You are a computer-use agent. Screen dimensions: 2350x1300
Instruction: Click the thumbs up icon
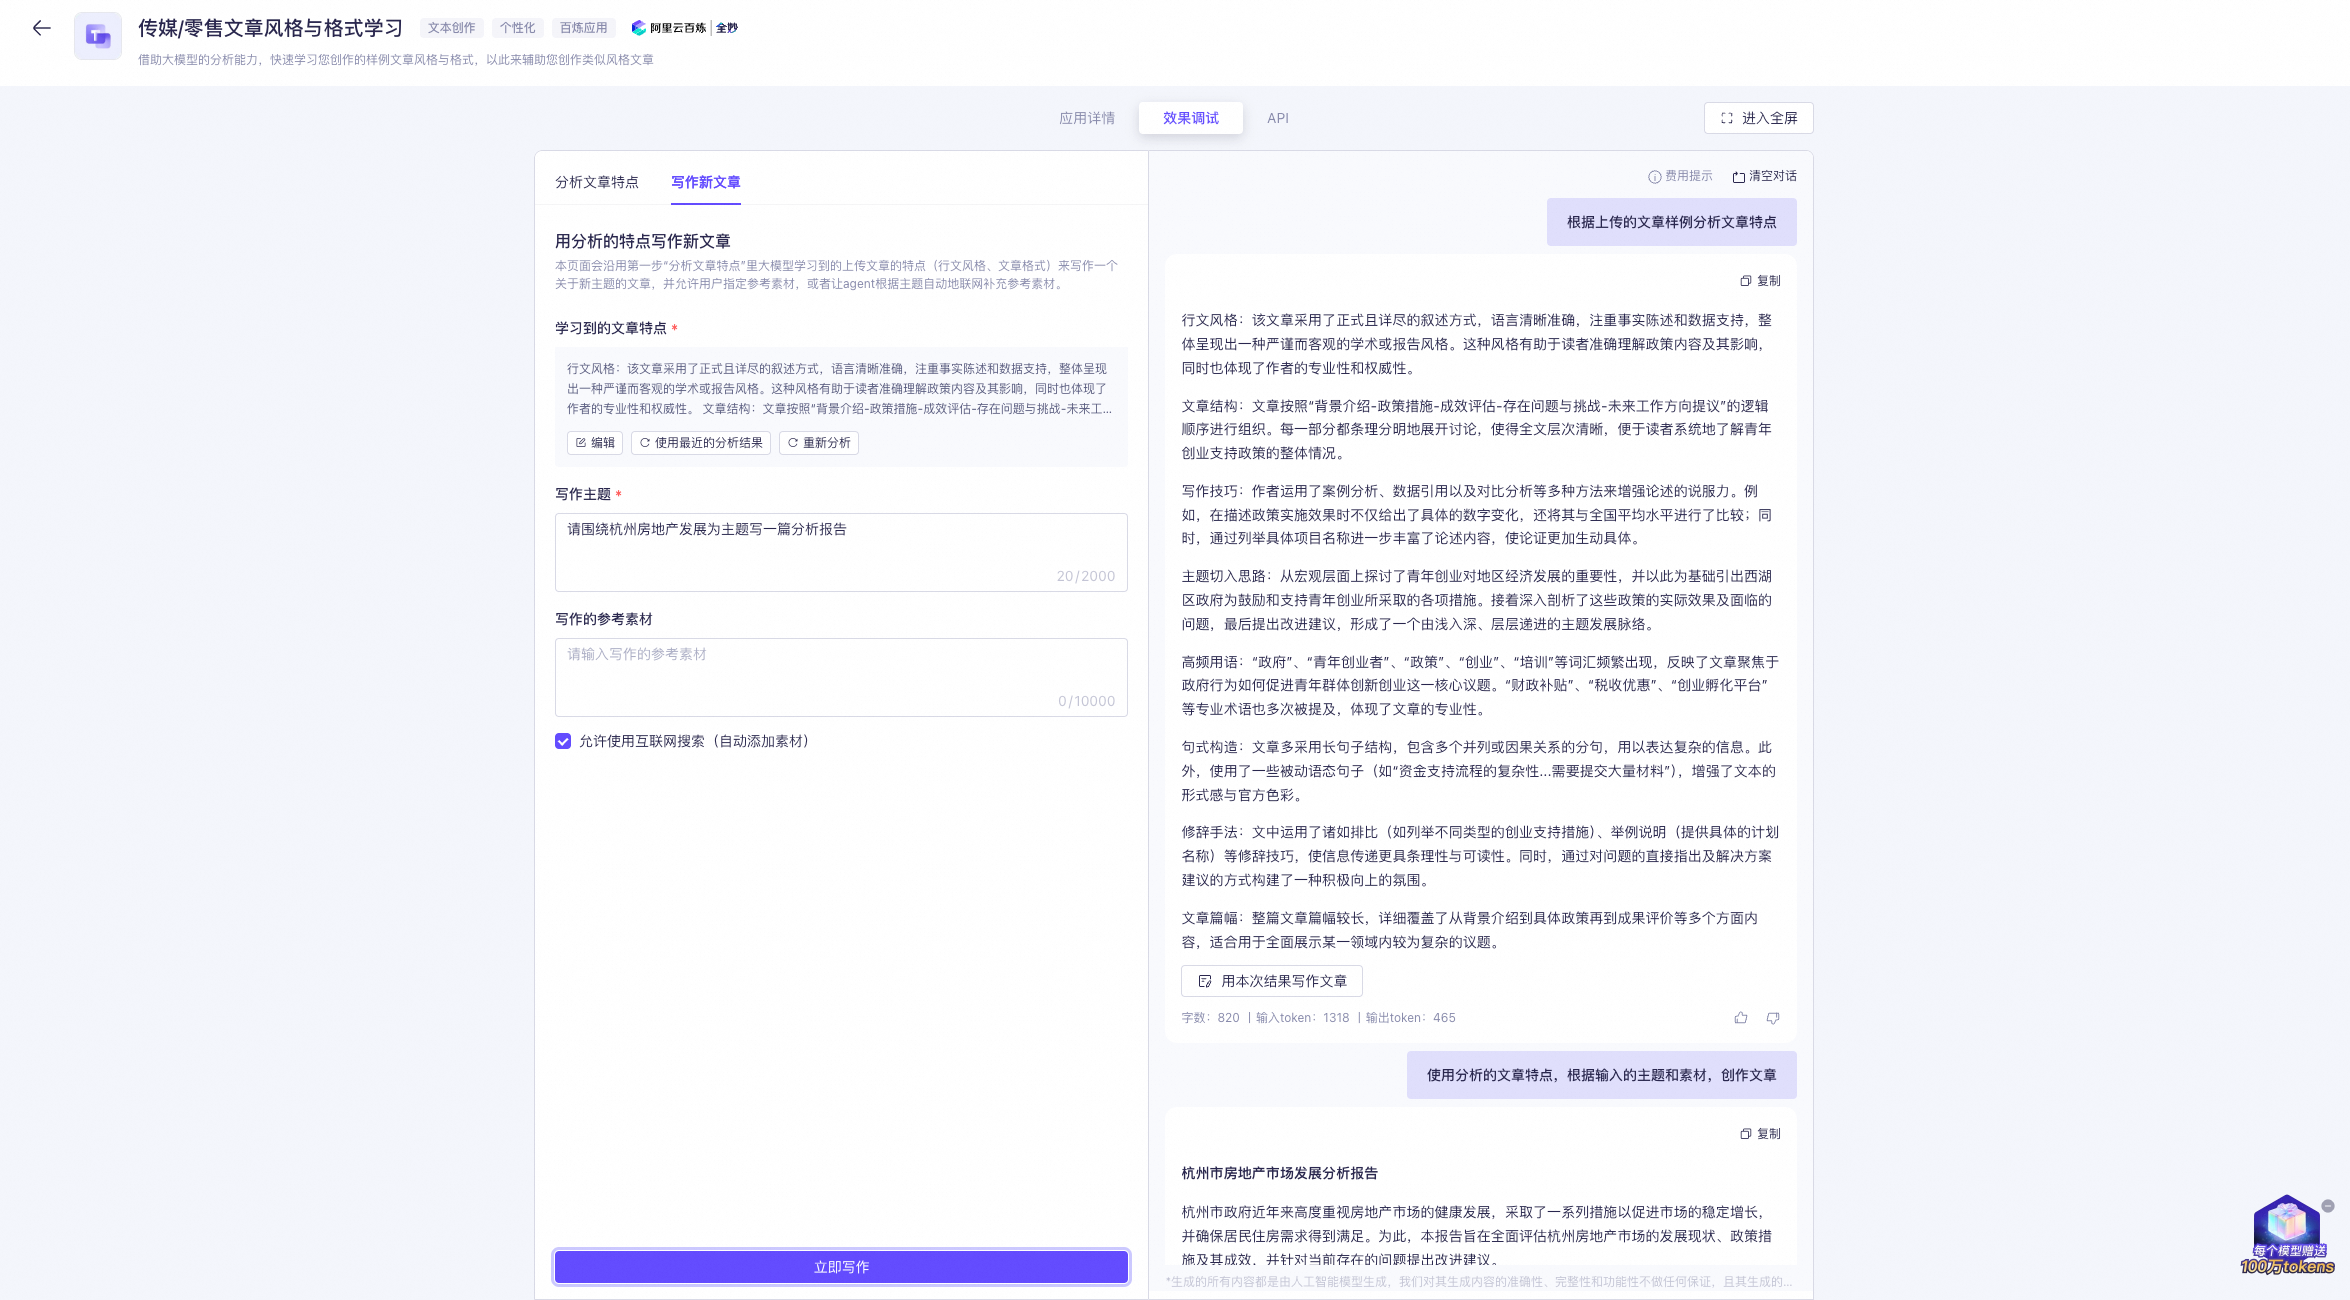[1741, 1018]
